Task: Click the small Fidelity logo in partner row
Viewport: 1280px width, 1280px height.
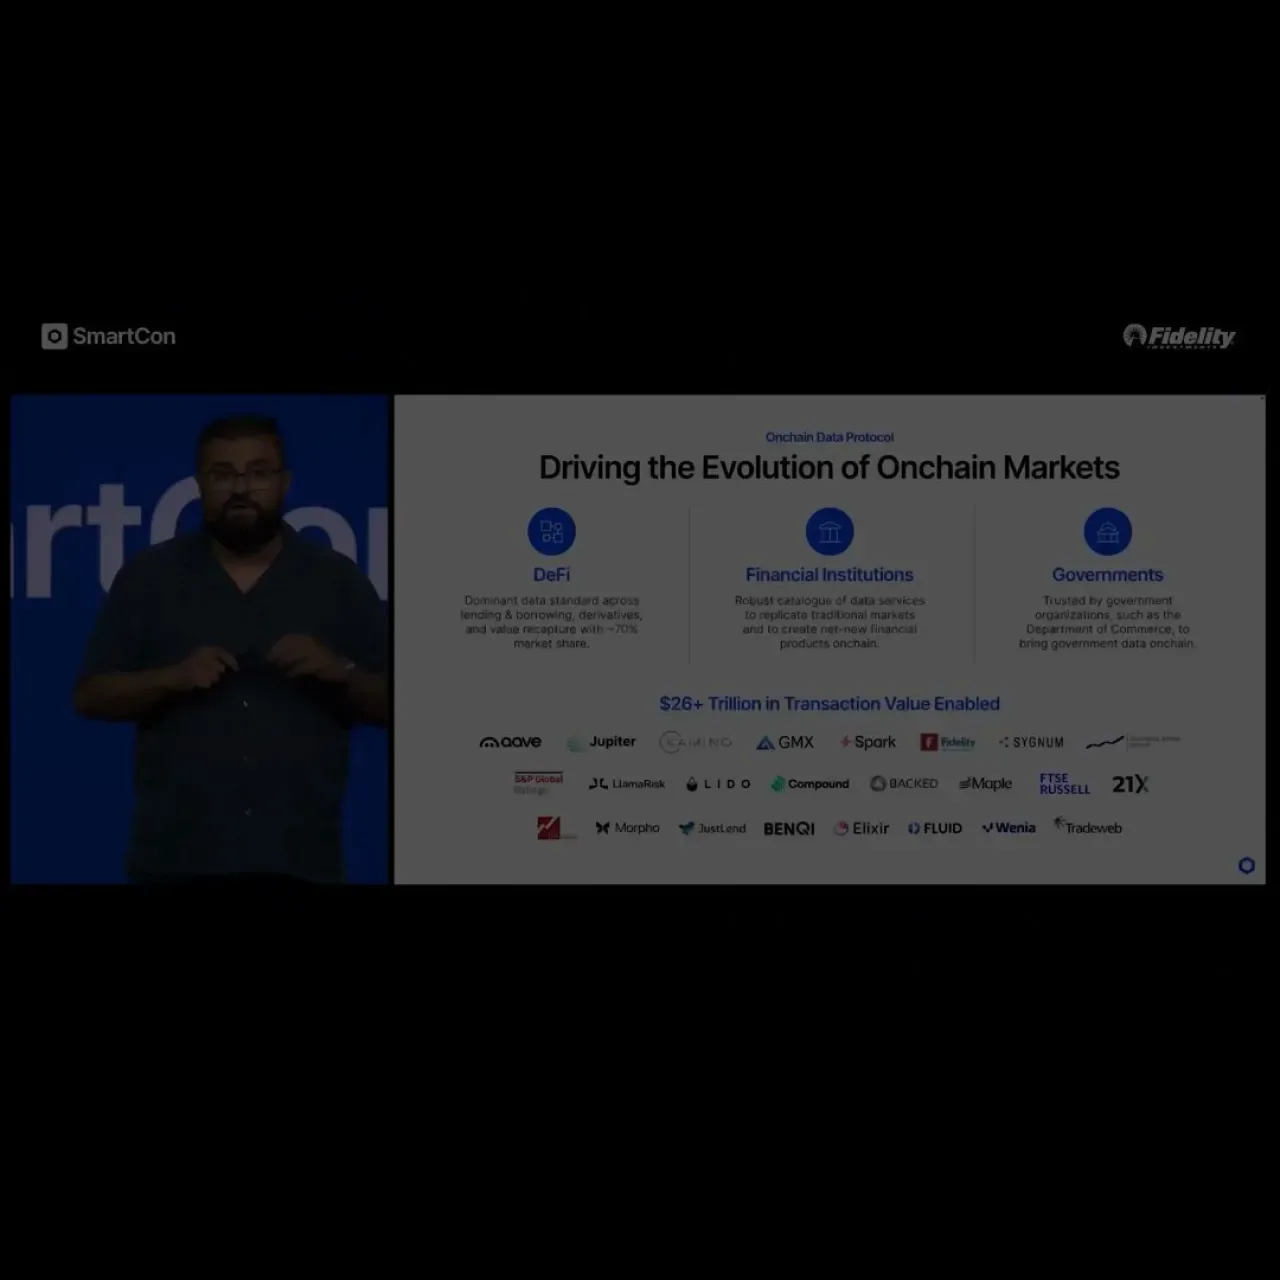Action: pos(948,742)
